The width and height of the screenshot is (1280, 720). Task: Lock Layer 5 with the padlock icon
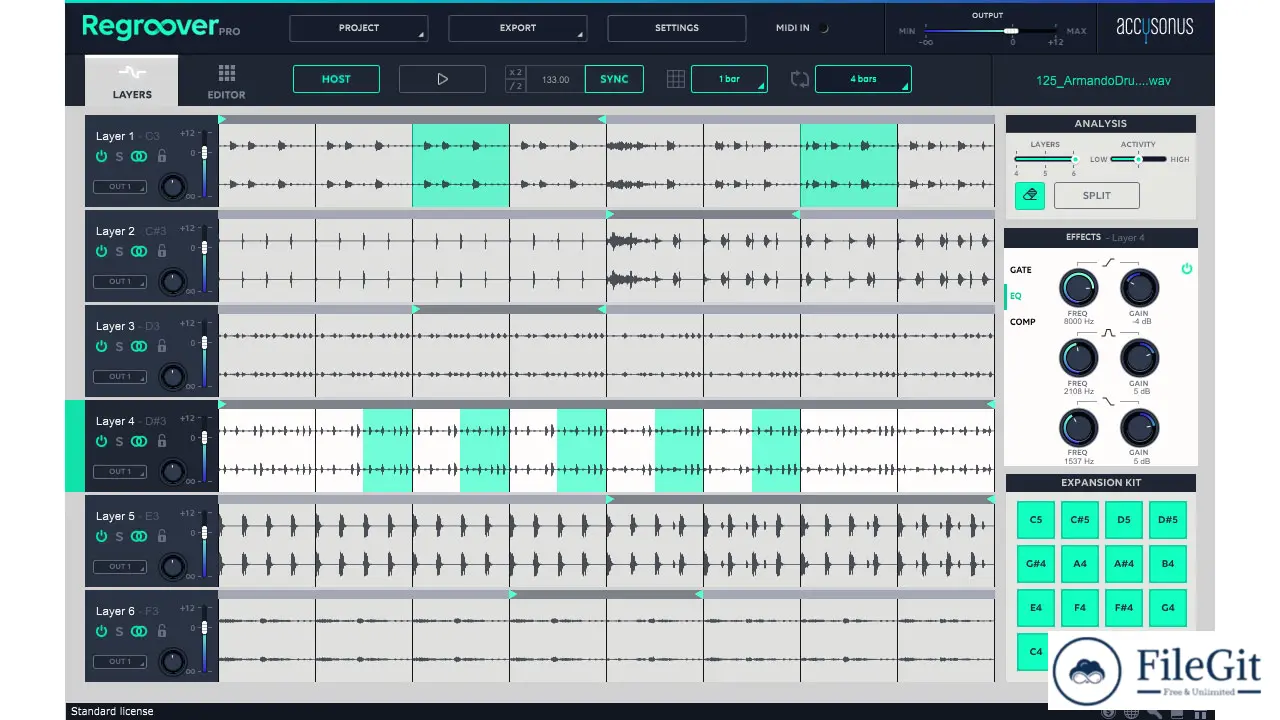(x=161, y=536)
